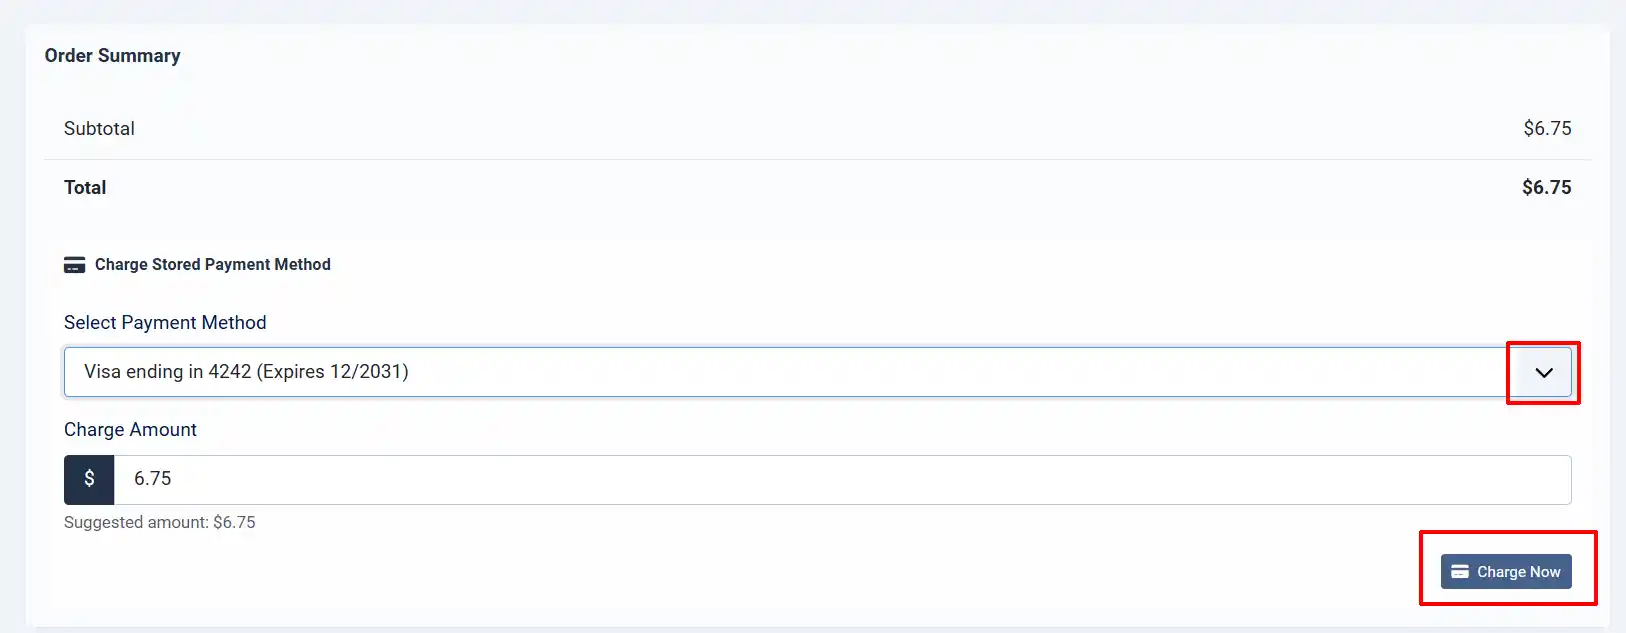This screenshot has width=1626, height=633.
Task: Click the dollar sign prefix box
Action: tap(89, 480)
